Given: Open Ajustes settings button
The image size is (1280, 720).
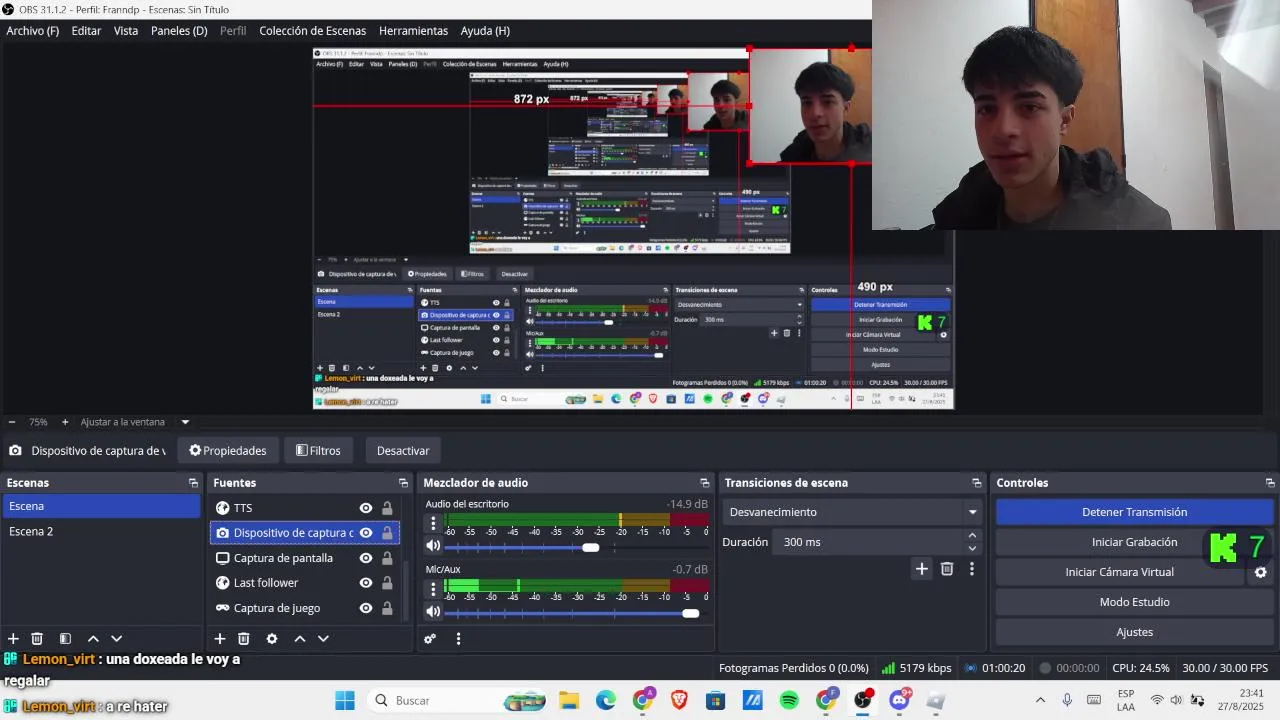Looking at the screenshot, I should [x=1134, y=632].
